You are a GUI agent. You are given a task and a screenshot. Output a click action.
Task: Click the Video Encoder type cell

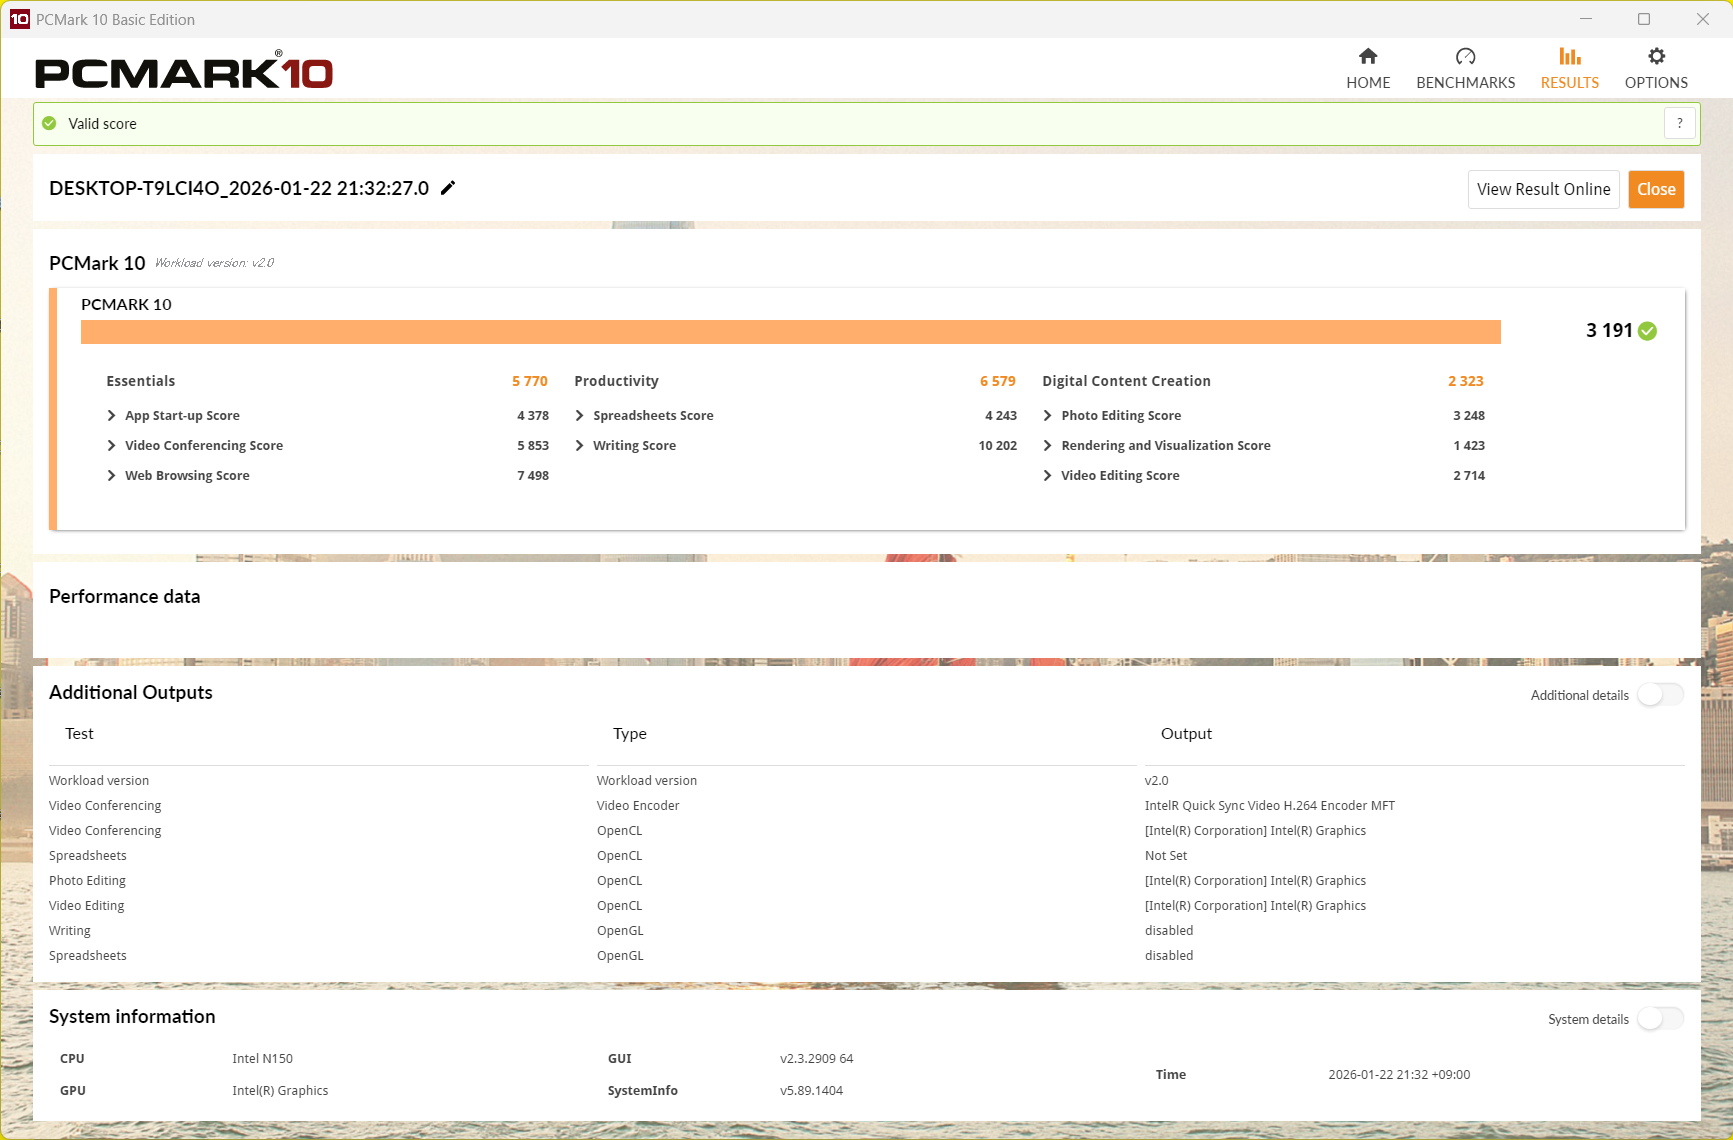[638, 806]
